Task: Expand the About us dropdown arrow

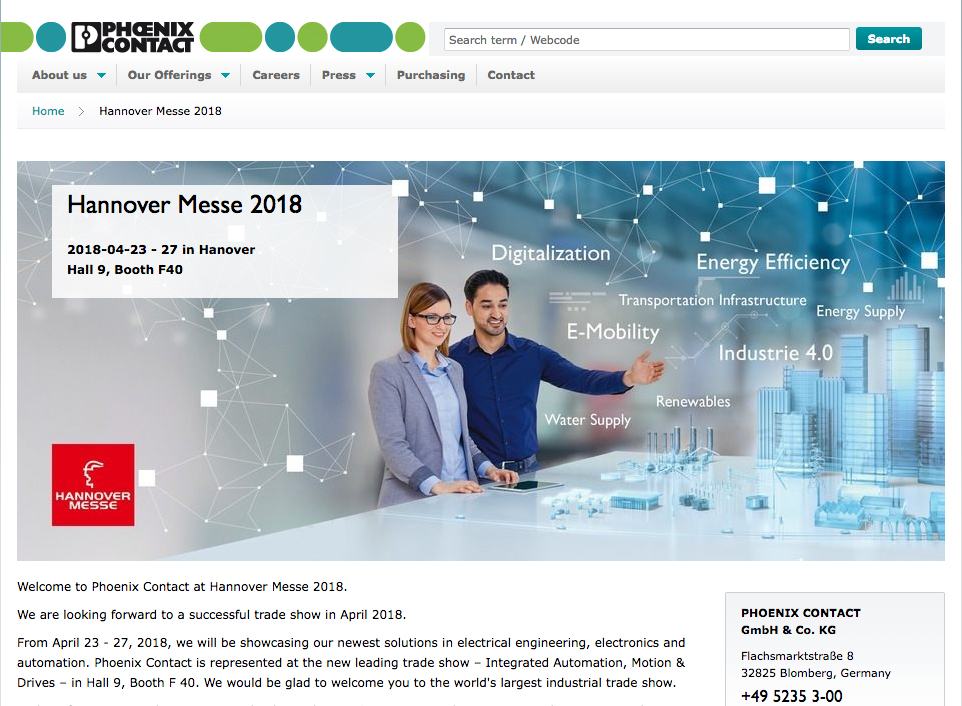Action: 101,75
